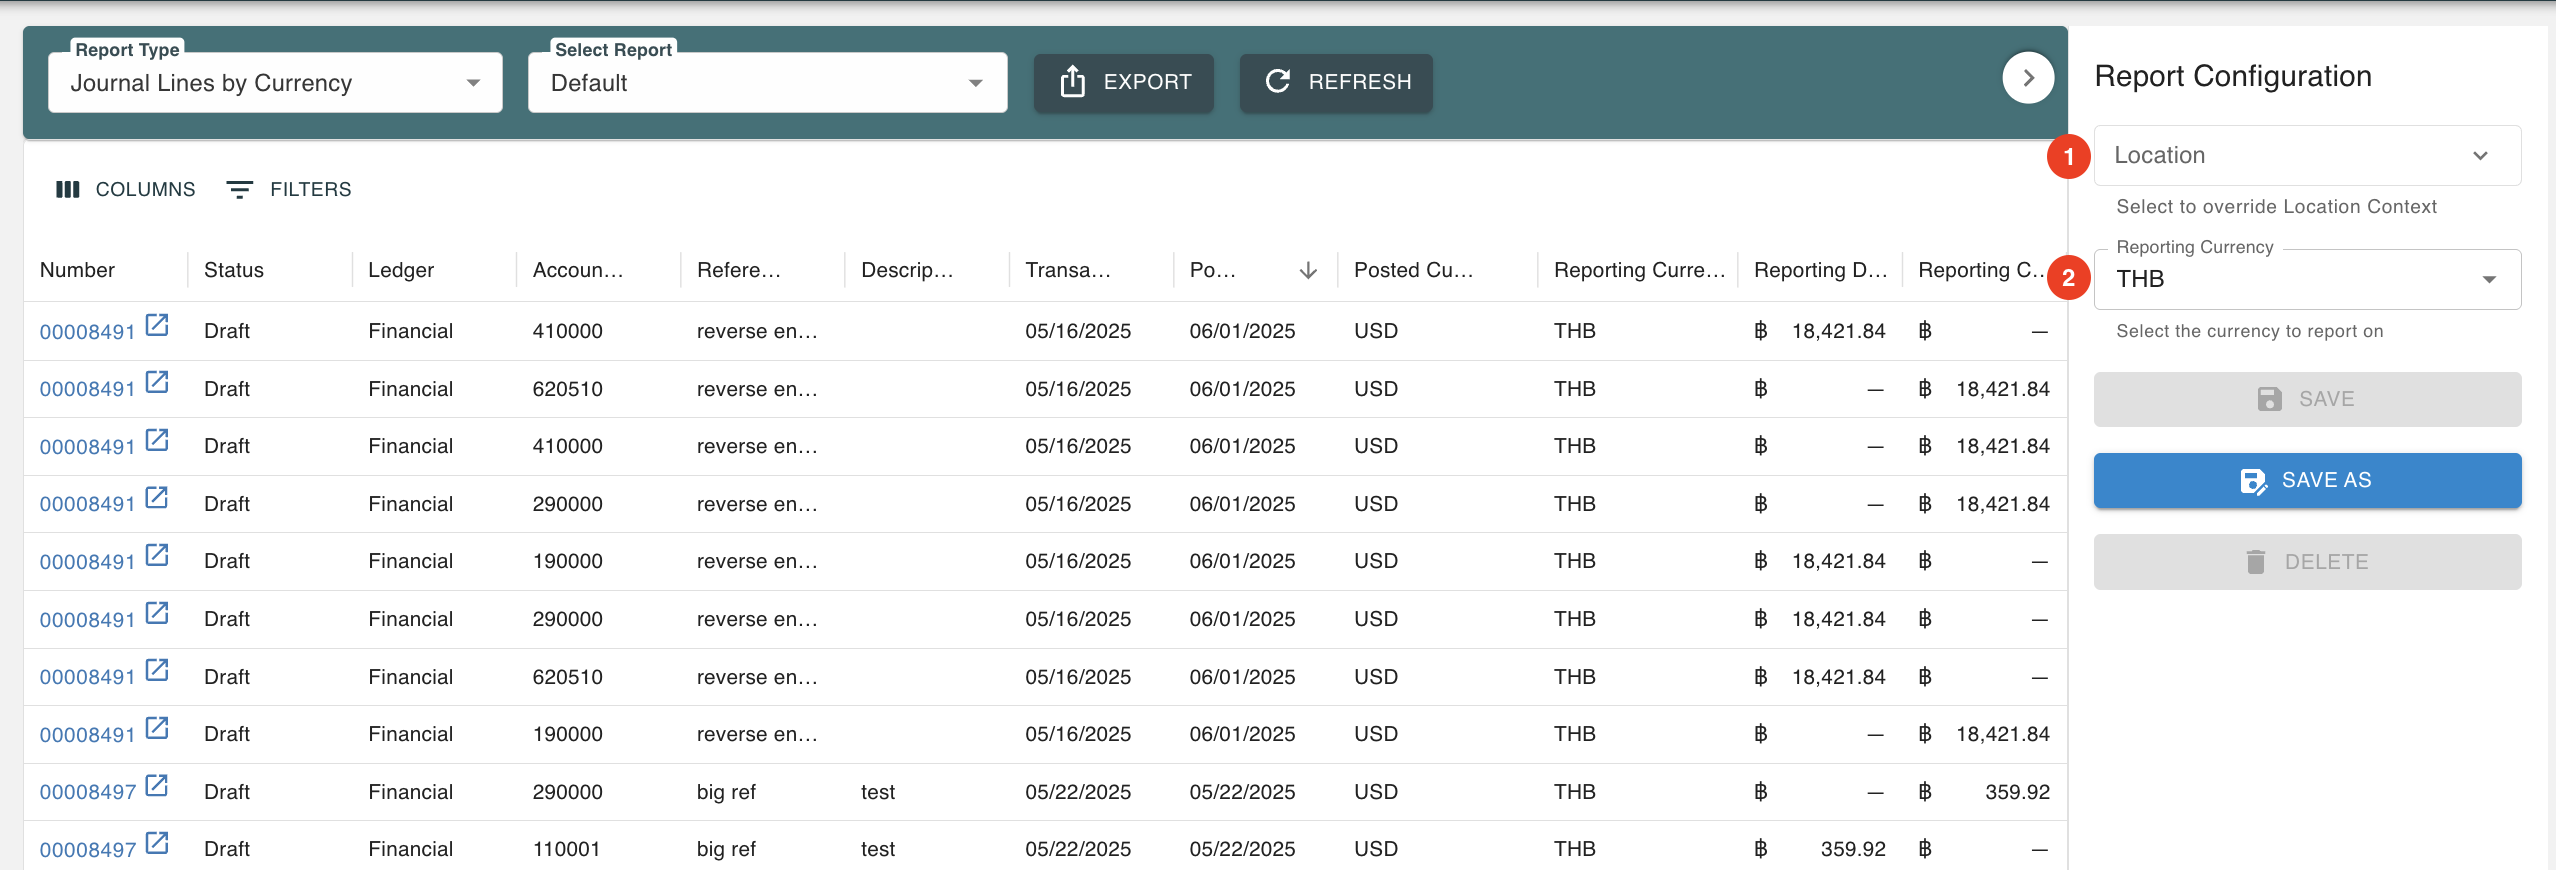Click the greyed-out SAVE button

[2307, 399]
